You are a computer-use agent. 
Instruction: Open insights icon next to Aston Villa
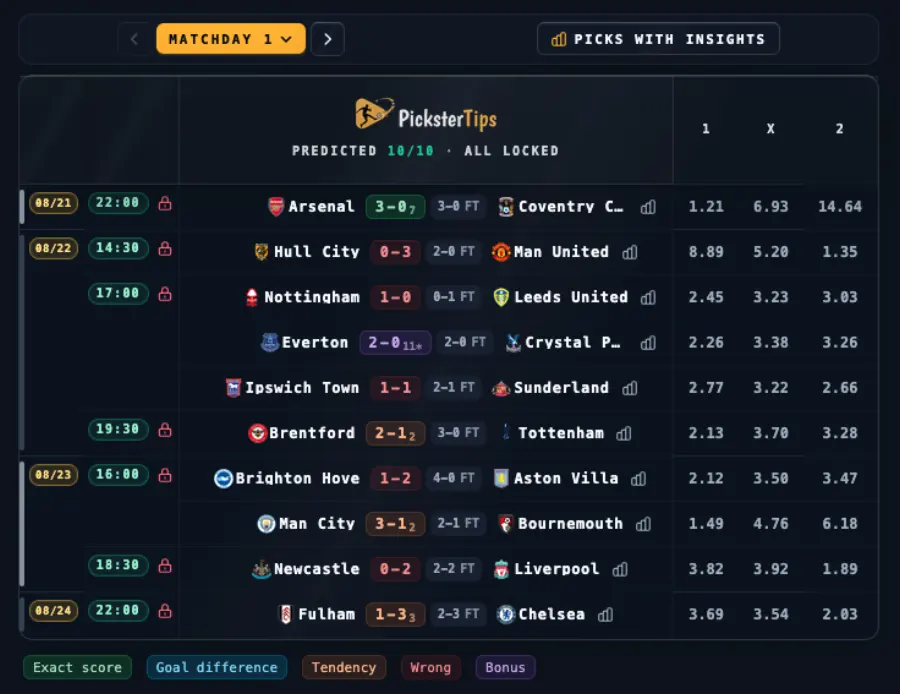coord(638,479)
